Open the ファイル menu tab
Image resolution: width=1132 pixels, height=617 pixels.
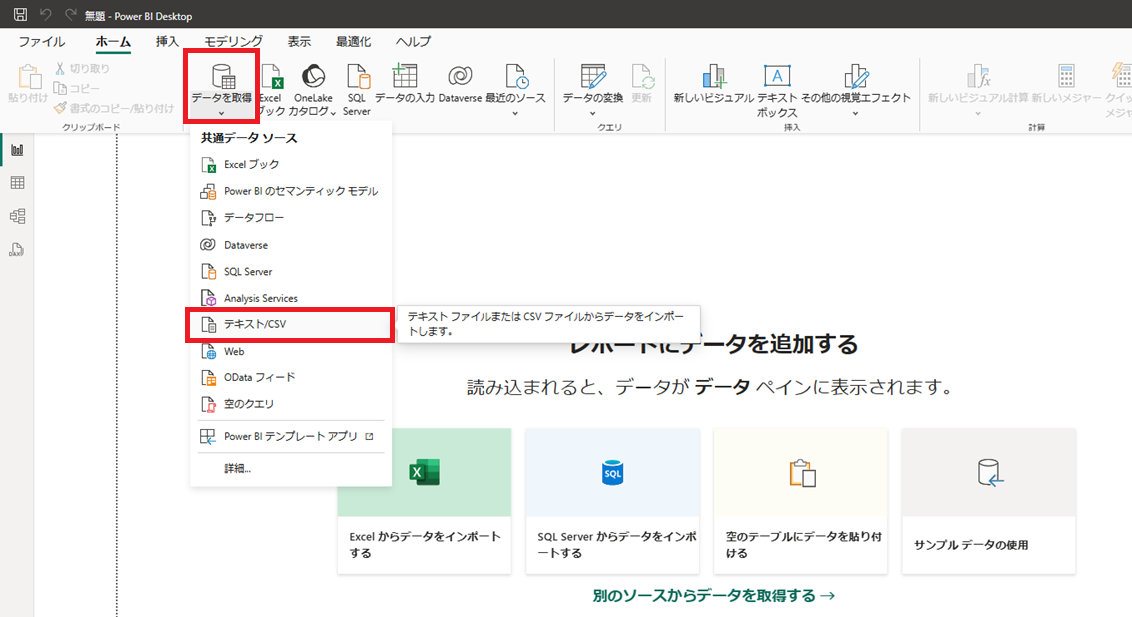coord(42,41)
